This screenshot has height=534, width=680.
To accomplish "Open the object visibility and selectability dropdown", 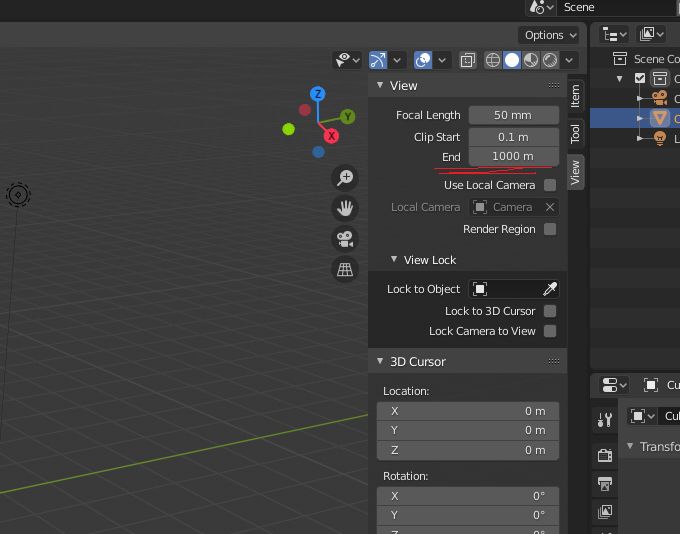I will point(347,60).
